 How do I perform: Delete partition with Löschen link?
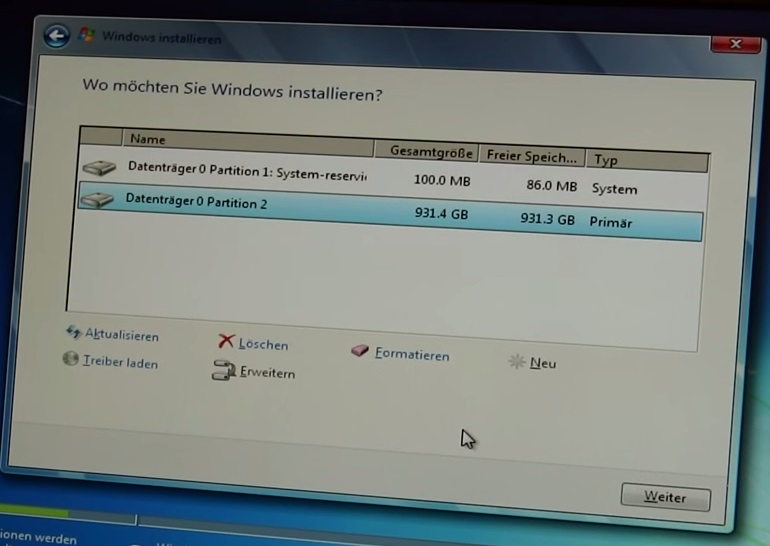tap(263, 344)
